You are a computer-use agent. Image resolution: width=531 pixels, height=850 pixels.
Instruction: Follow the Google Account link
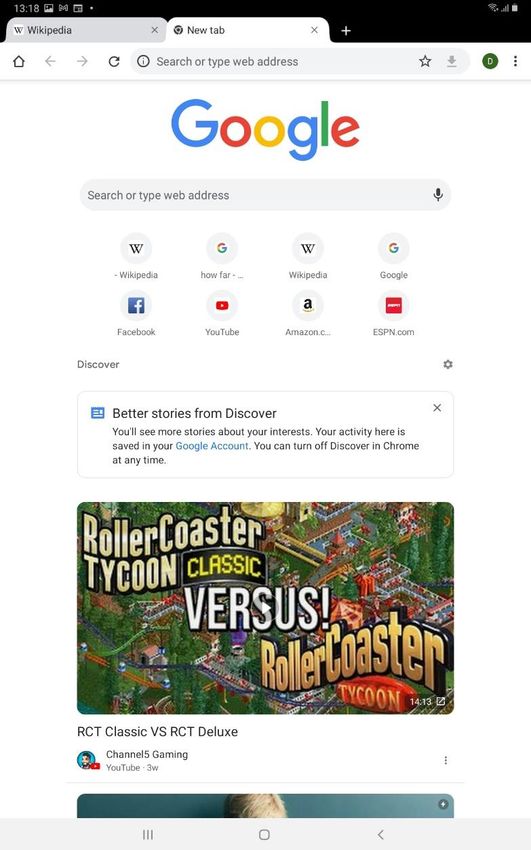click(x=212, y=446)
